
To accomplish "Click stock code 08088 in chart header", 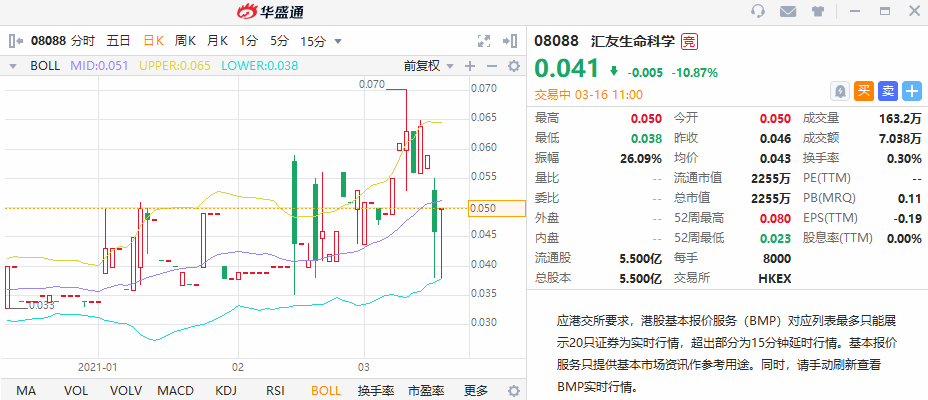I will tap(47, 41).
